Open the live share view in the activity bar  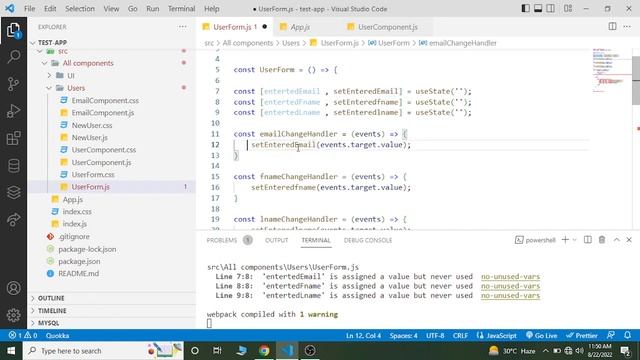click(13, 220)
